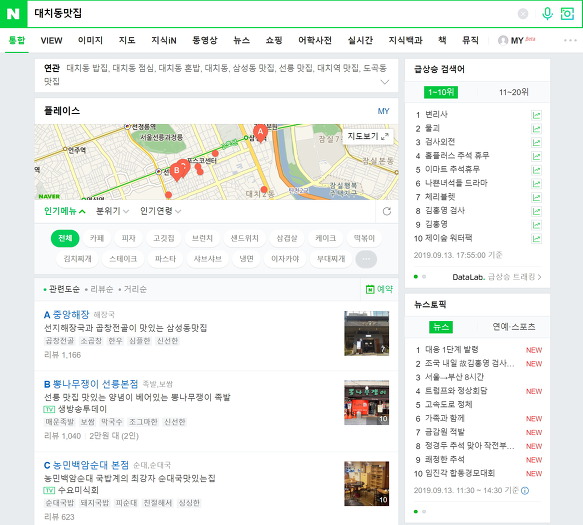Select the 삼겹살 menu chip
Screen dimensions: 583x525
[287, 238]
